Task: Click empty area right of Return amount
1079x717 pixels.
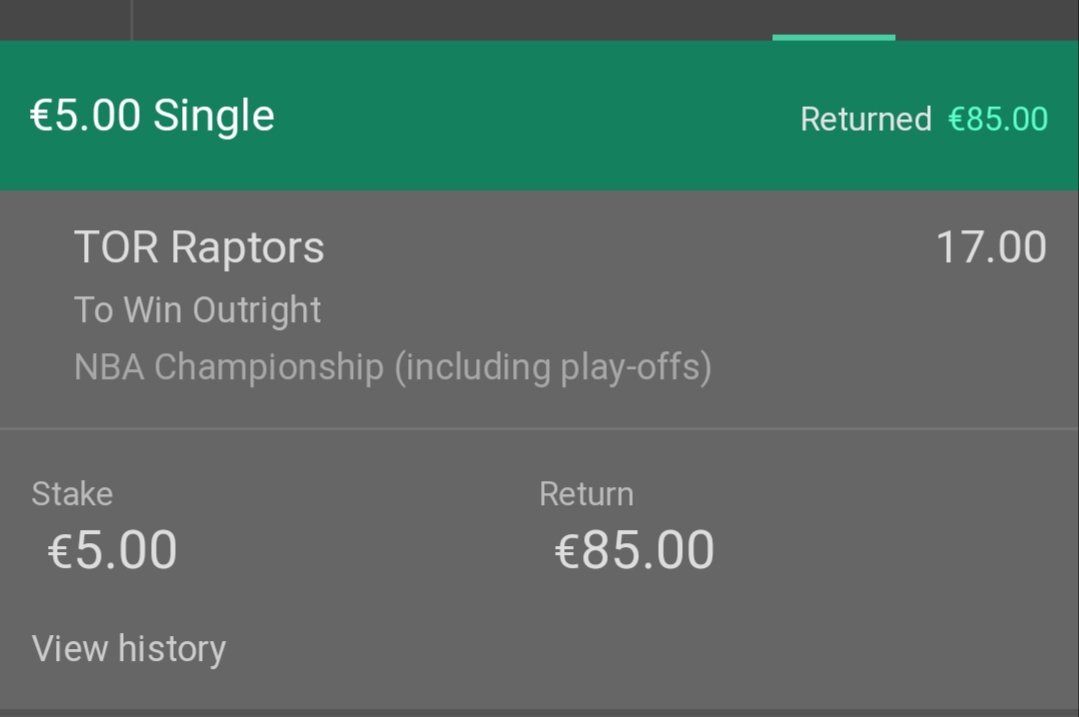Action: [x=895, y=550]
